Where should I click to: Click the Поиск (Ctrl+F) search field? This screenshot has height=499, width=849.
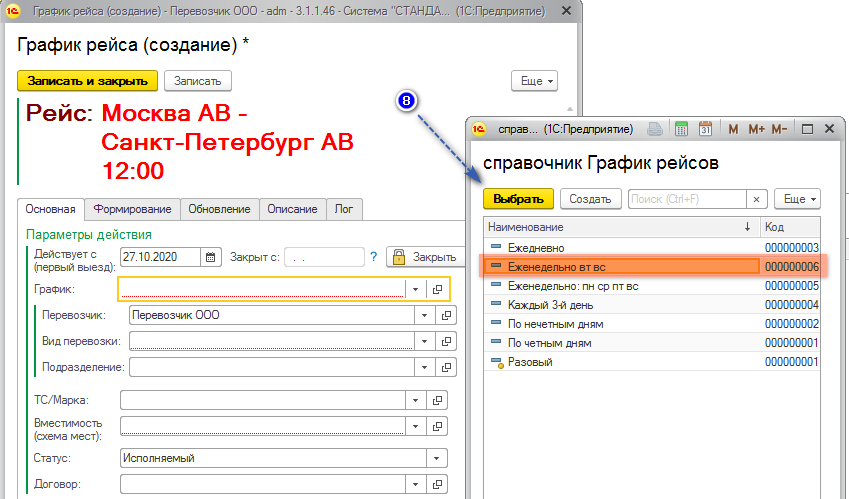click(687, 199)
